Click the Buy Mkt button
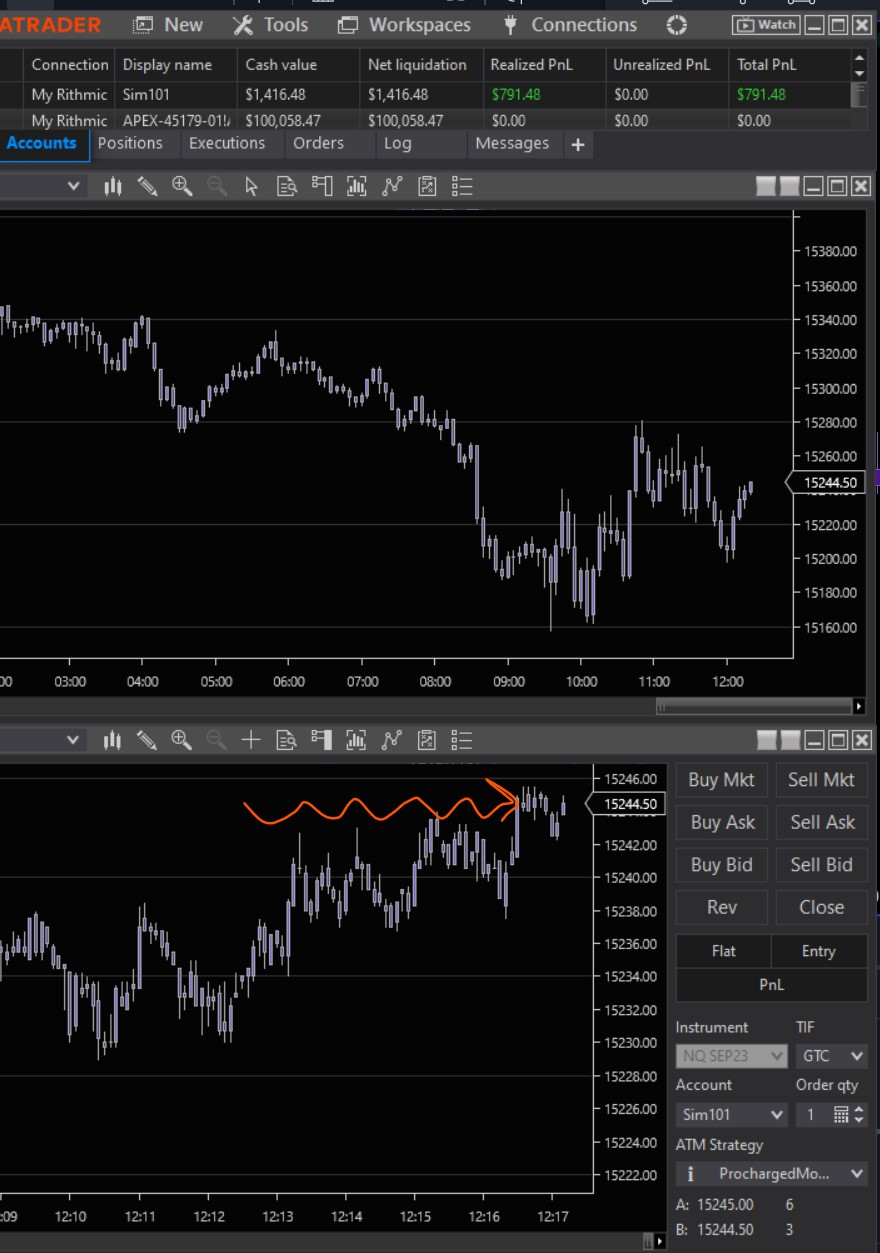 tap(721, 780)
